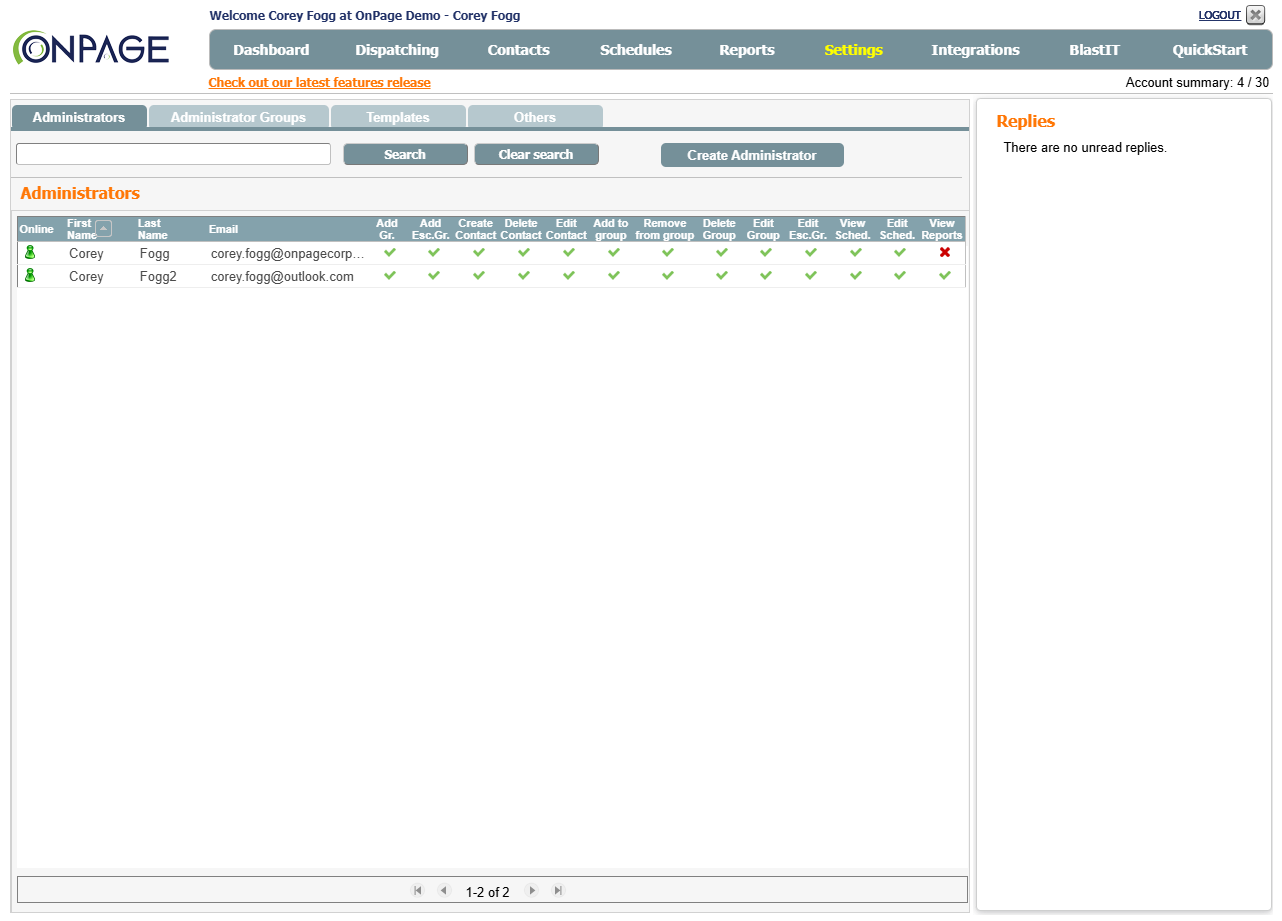Click the previous-page arrow icon
This screenshot has height=921, width=1282.
[x=444, y=890]
